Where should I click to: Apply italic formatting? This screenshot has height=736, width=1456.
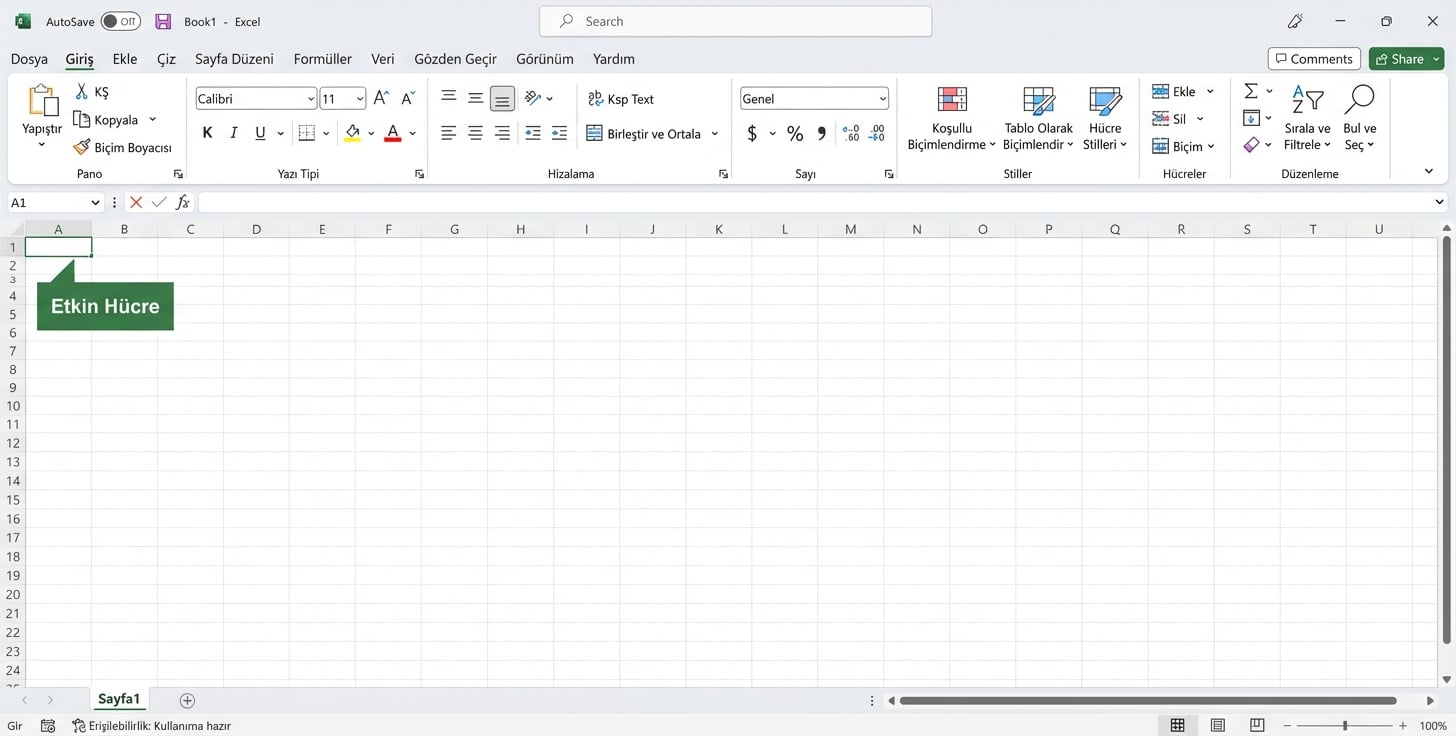click(234, 133)
